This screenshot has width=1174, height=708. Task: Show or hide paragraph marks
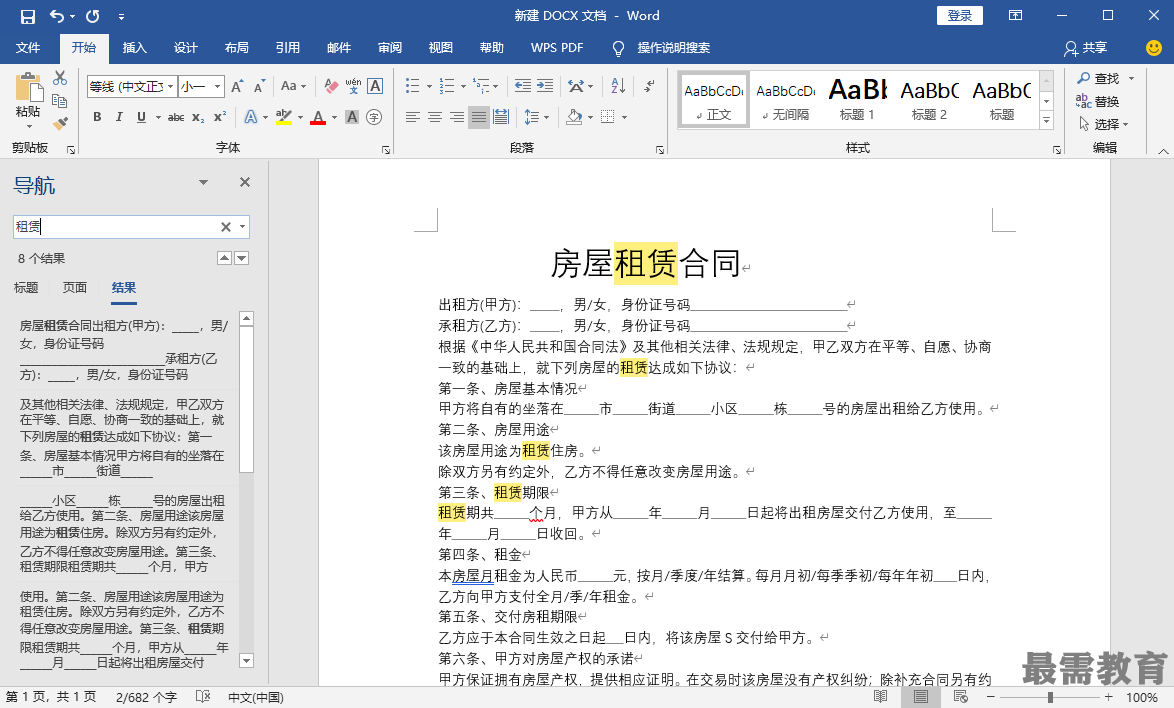[649, 86]
